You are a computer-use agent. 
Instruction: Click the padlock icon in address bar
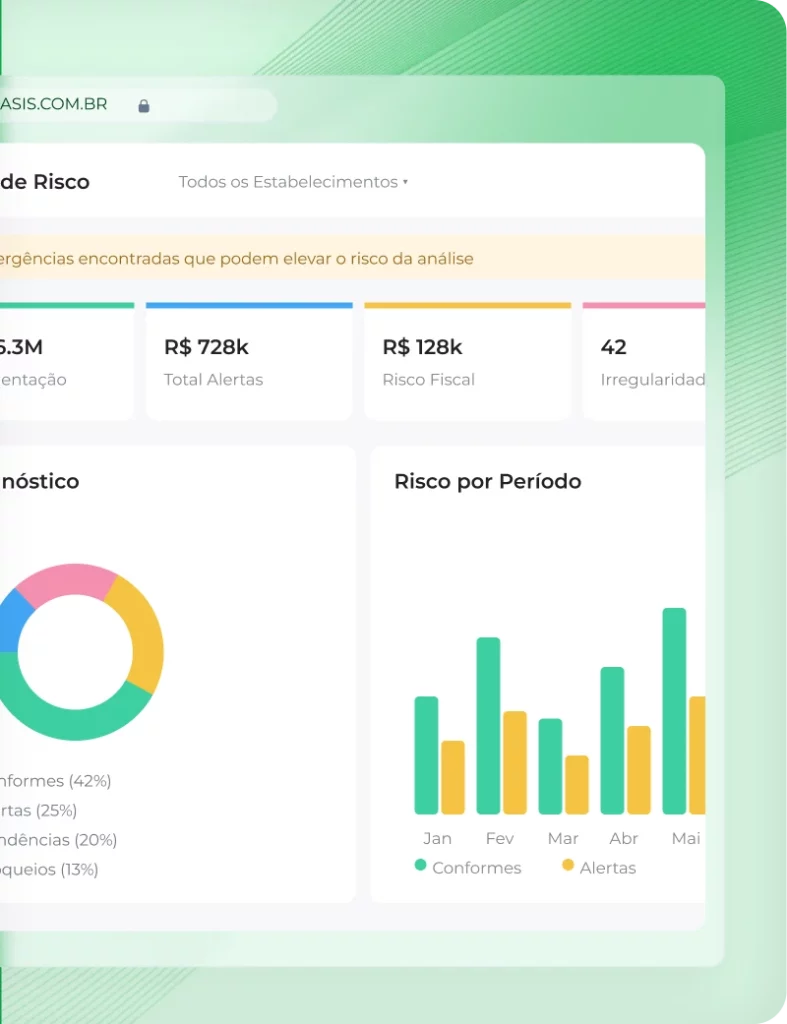coord(144,106)
